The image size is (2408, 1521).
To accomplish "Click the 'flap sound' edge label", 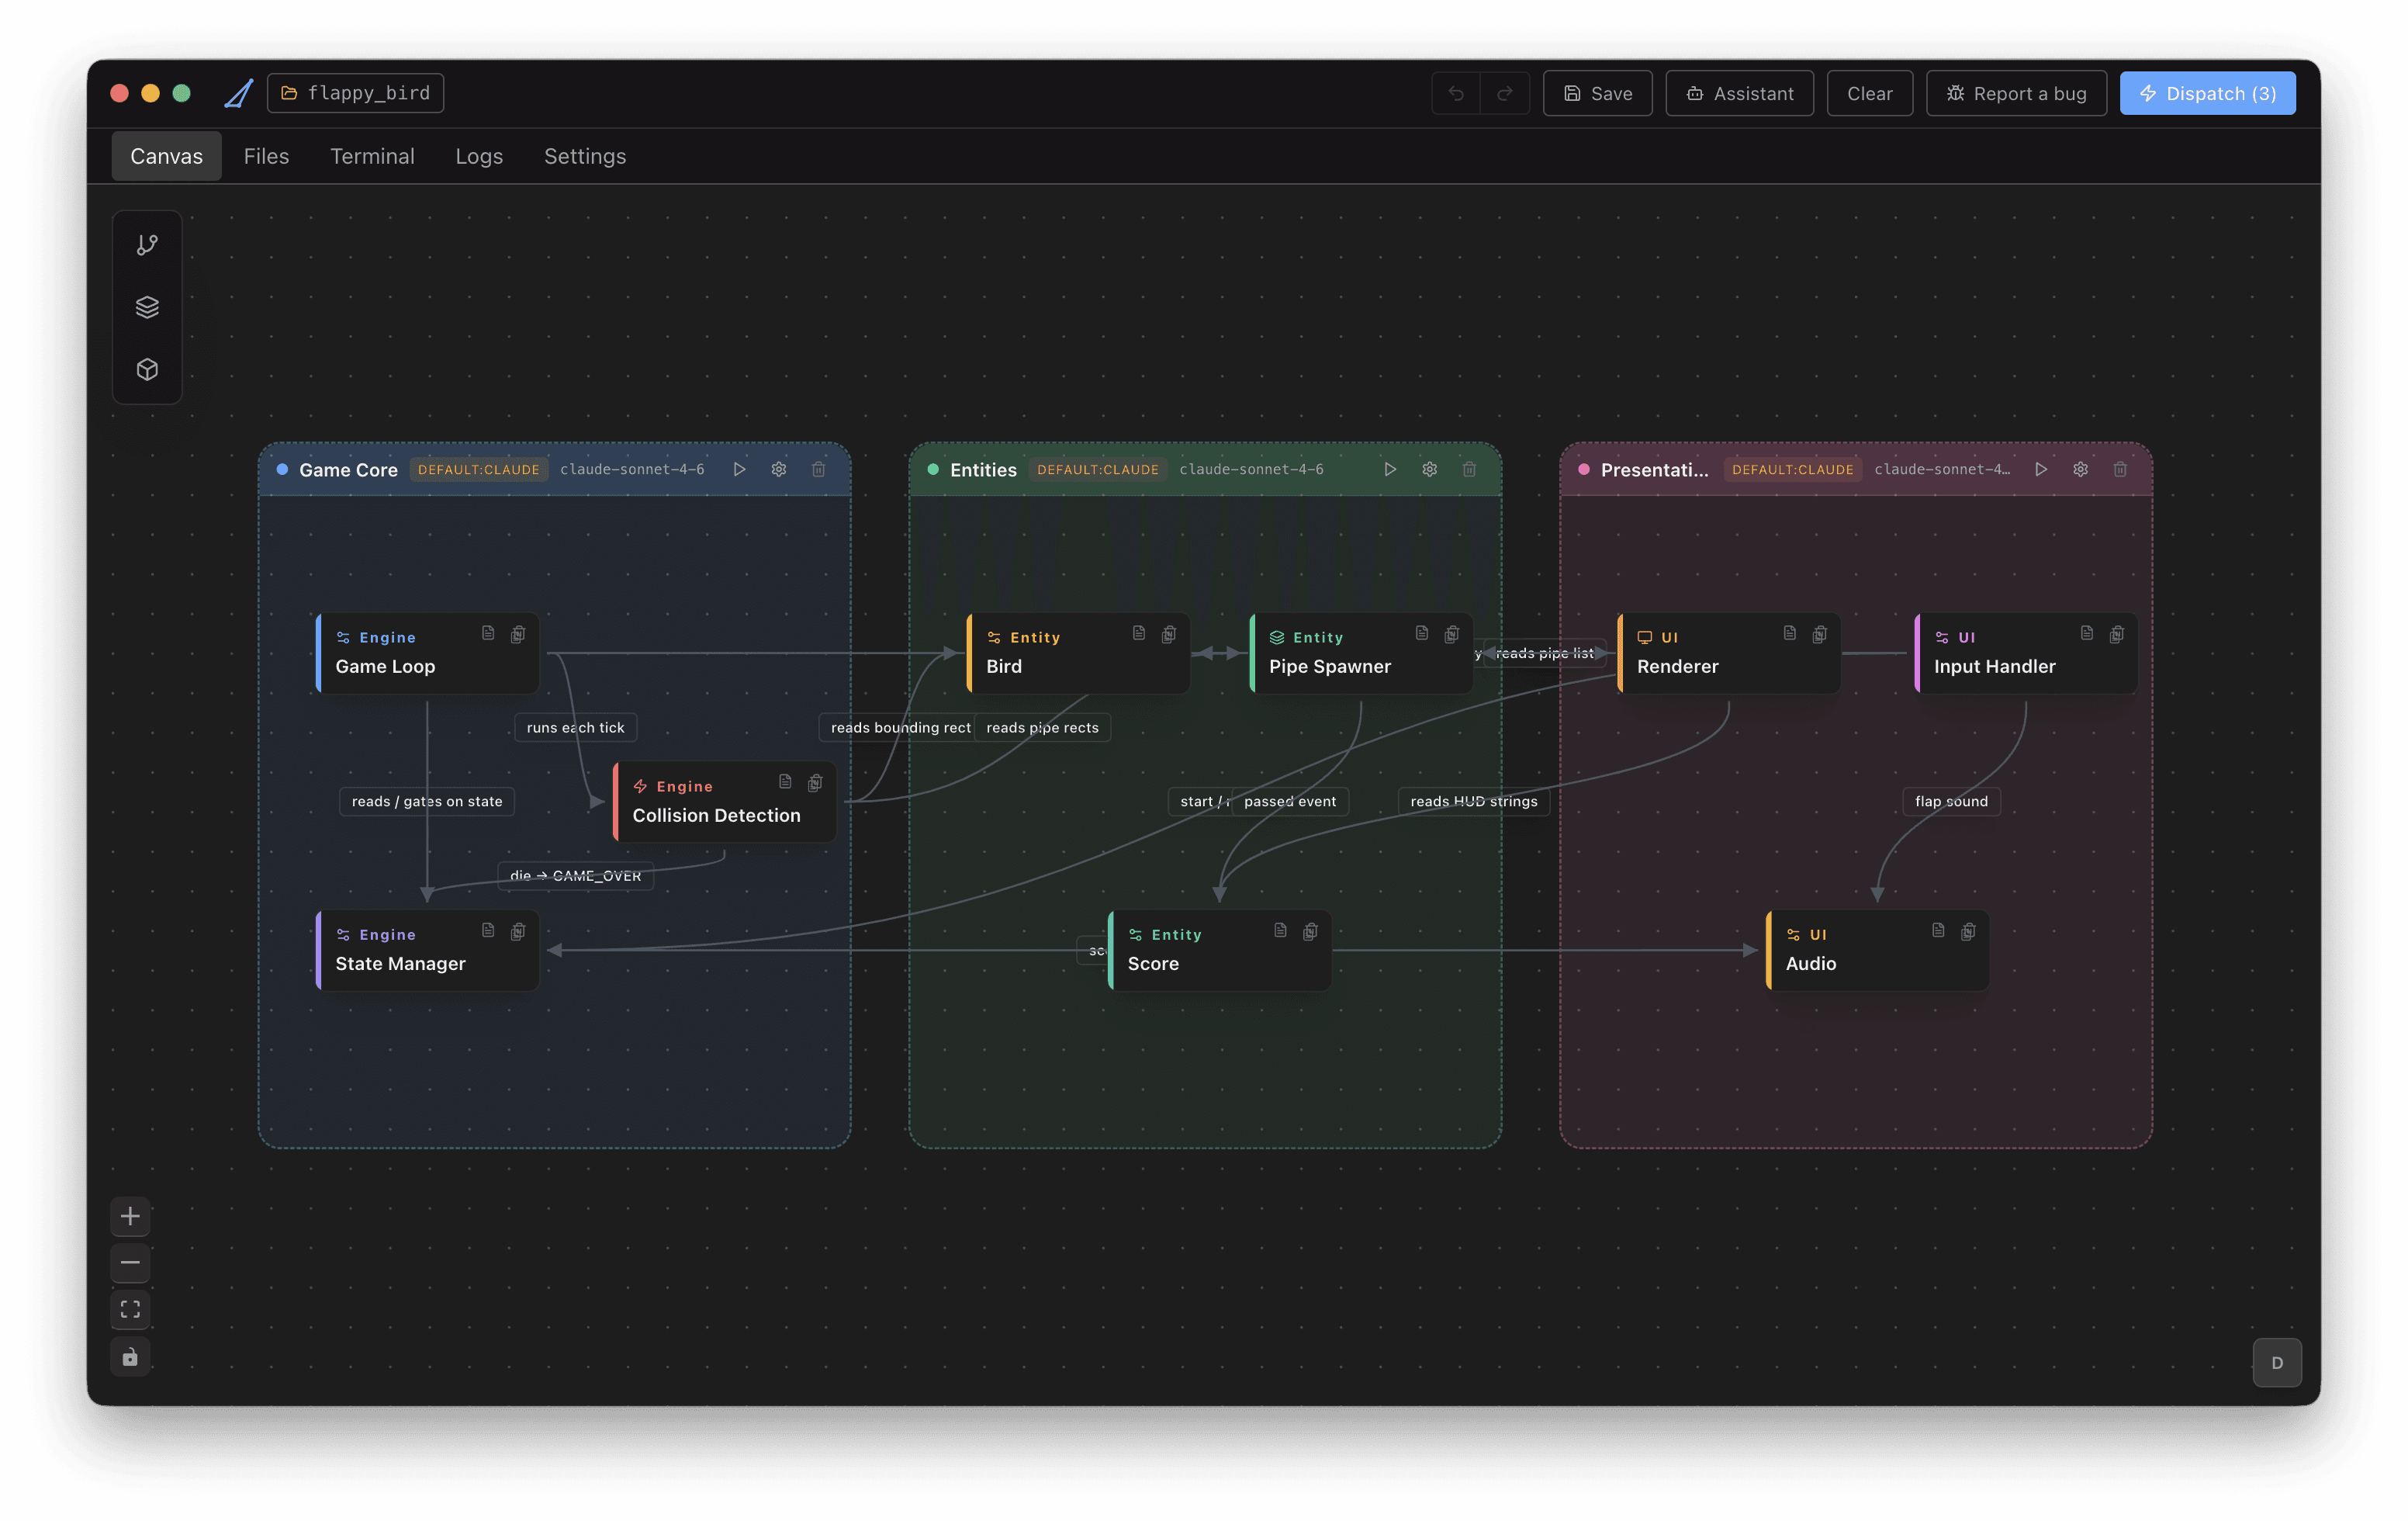I will point(1951,801).
